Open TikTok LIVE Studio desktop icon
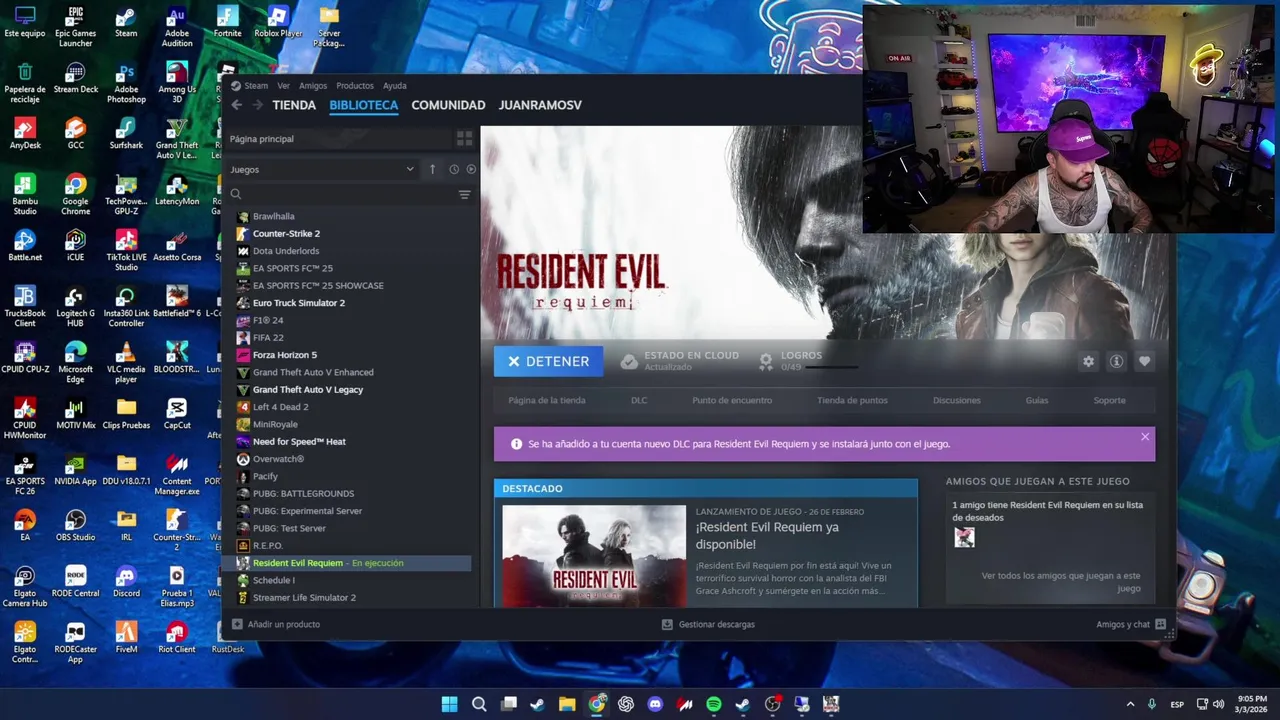The width and height of the screenshot is (1280, 720). click(x=126, y=251)
